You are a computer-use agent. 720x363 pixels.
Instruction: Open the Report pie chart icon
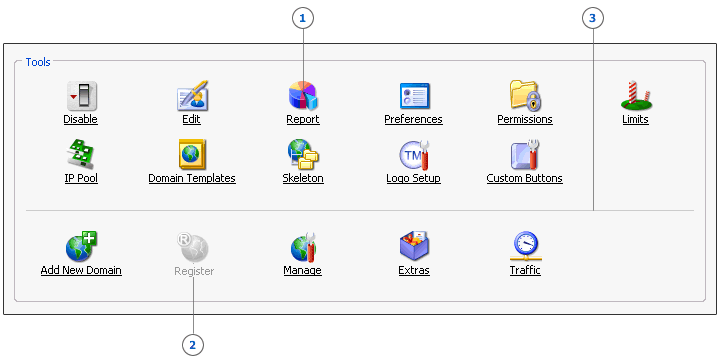303,96
